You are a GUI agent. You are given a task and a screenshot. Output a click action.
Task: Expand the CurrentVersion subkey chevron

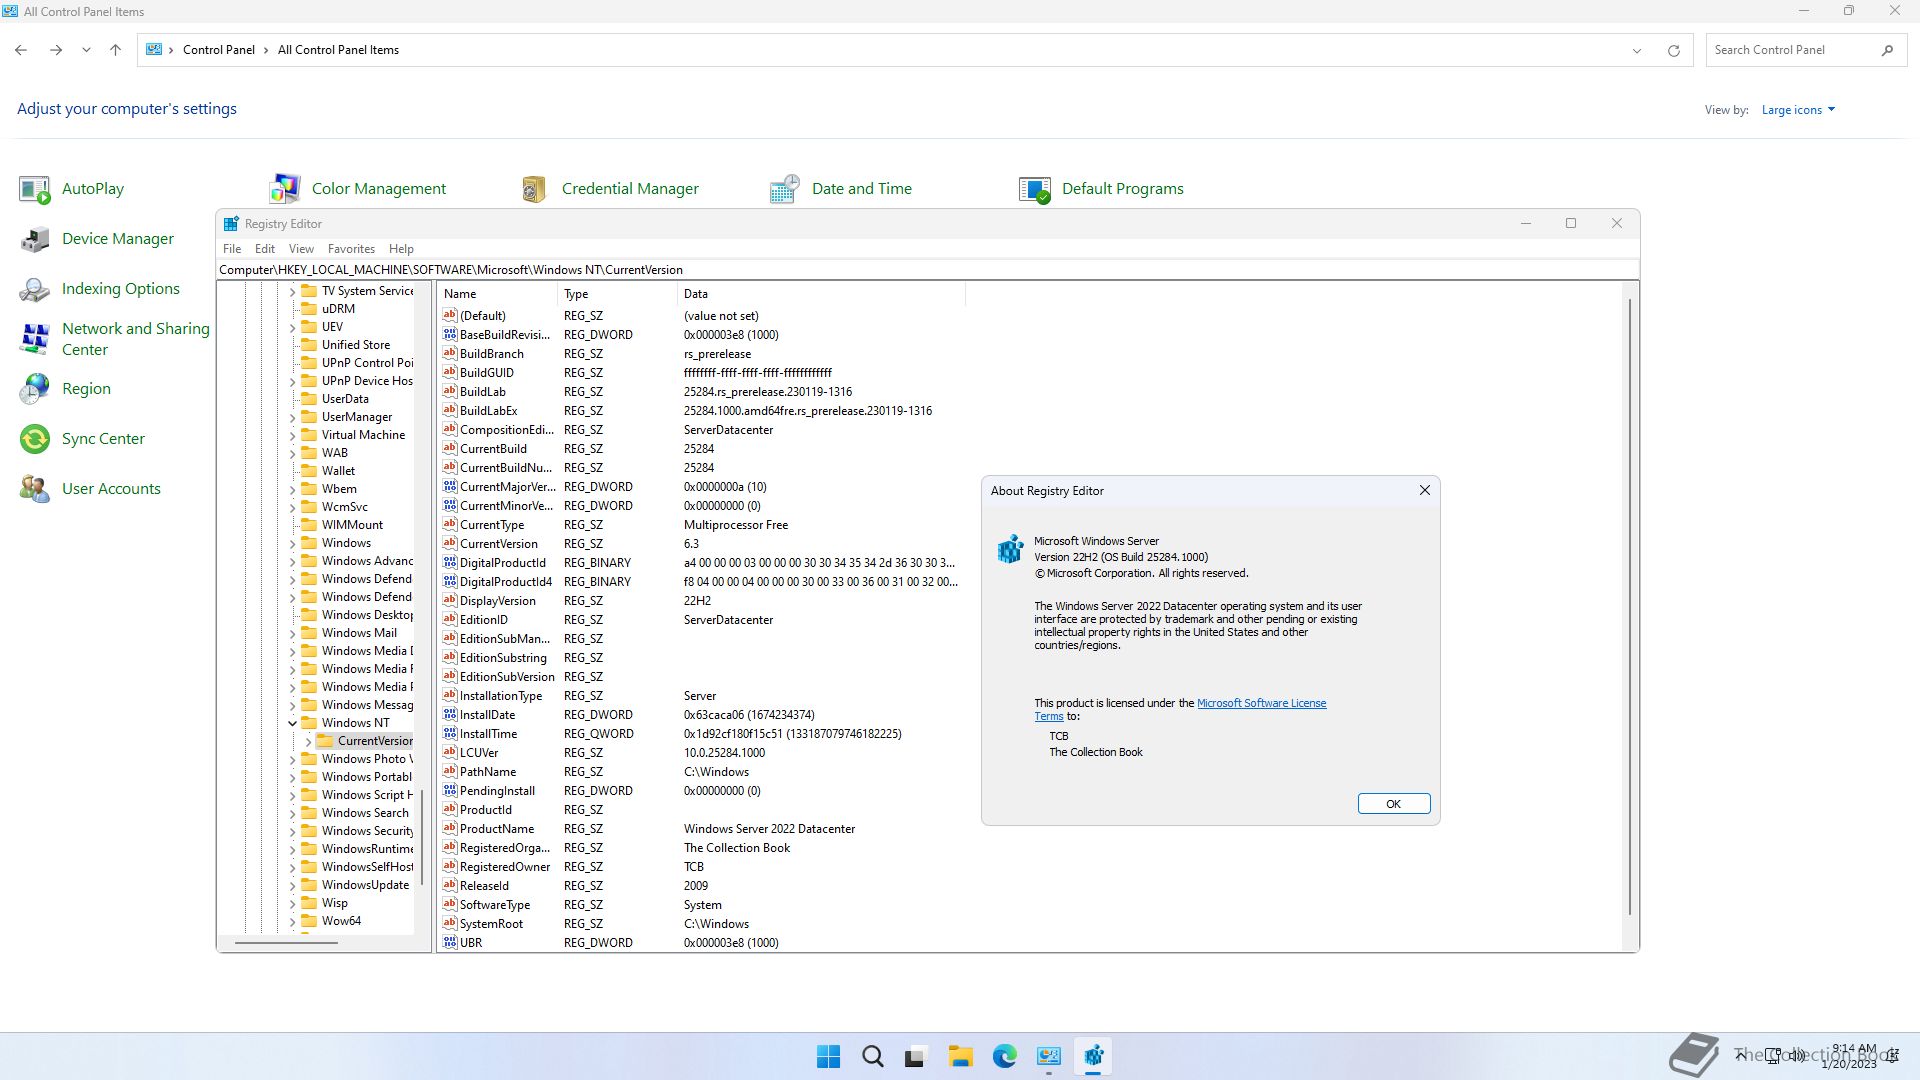pos(308,741)
